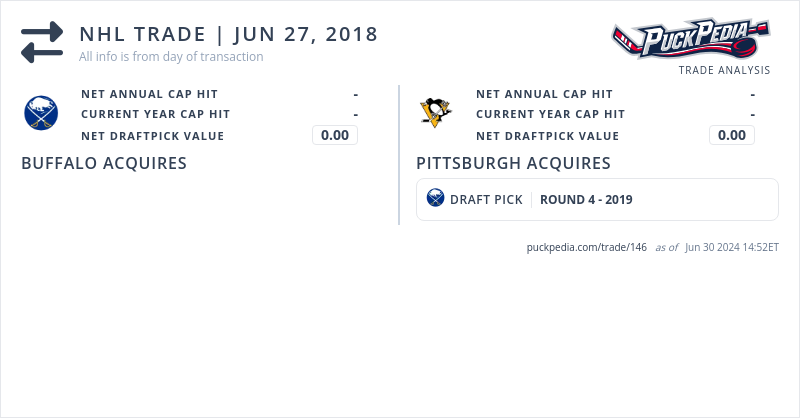Click the NHL Trade Jun 27, 2018 heading
This screenshot has height=418, width=800.
pyautogui.click(x=229, y=34)
